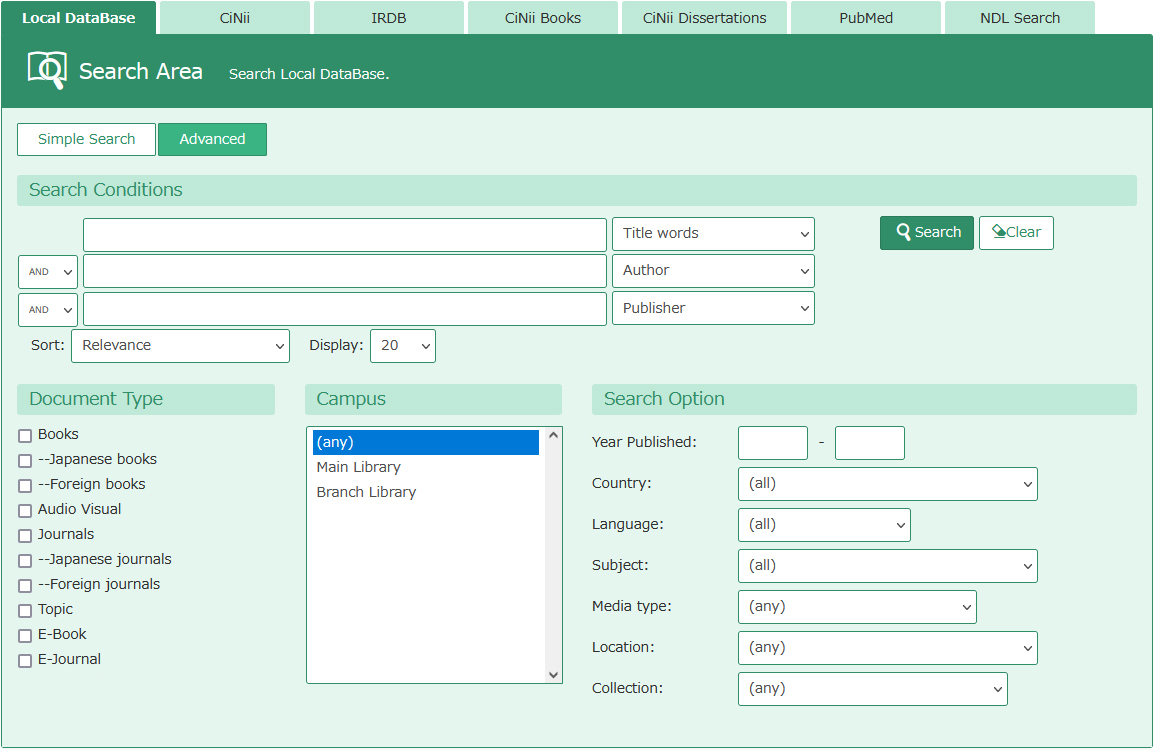Select the NDL Search tab
Viewport: 1155px width, 750px height.
click(x=1019, y=18)
